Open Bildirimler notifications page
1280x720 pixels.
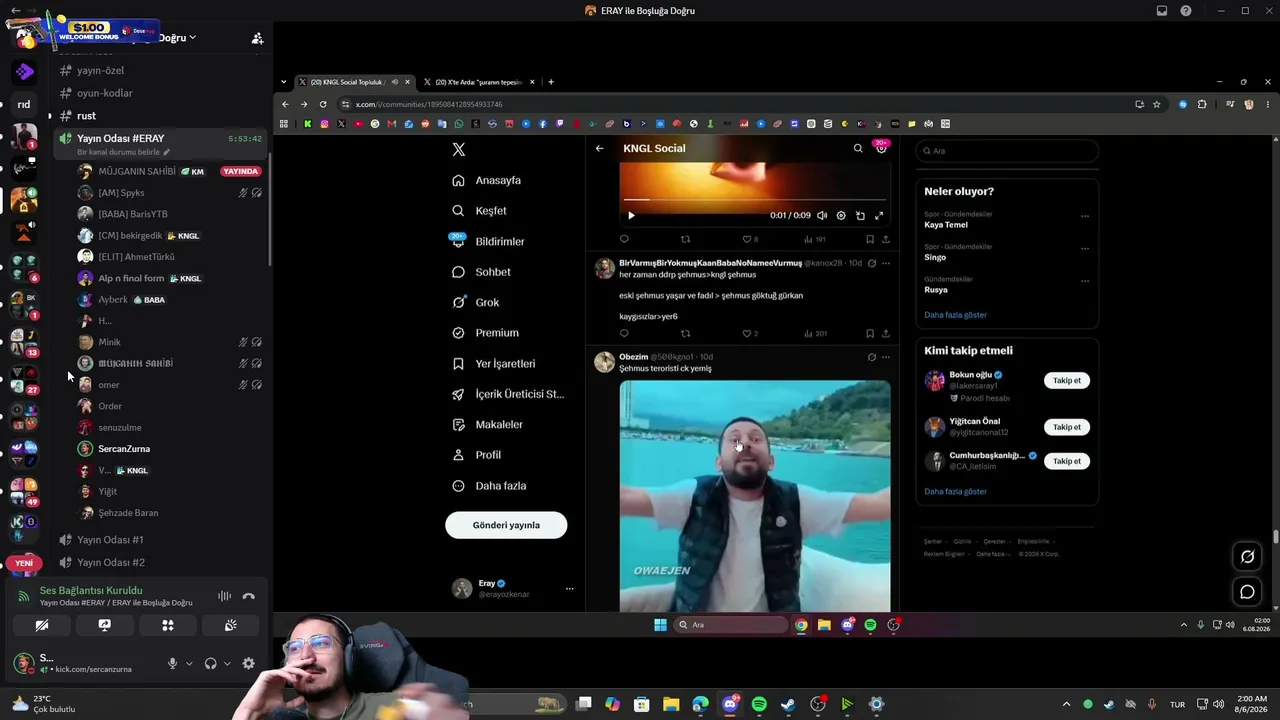(489, 241)
